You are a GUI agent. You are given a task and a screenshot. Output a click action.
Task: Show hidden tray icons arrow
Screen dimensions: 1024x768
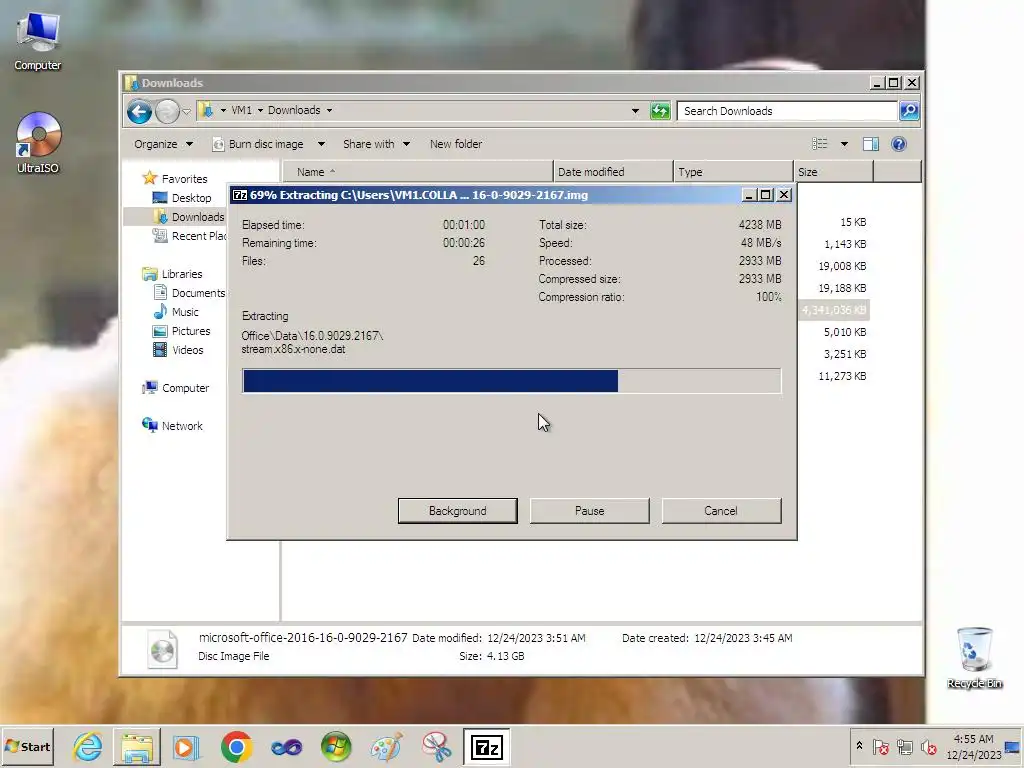coord(859,746)
